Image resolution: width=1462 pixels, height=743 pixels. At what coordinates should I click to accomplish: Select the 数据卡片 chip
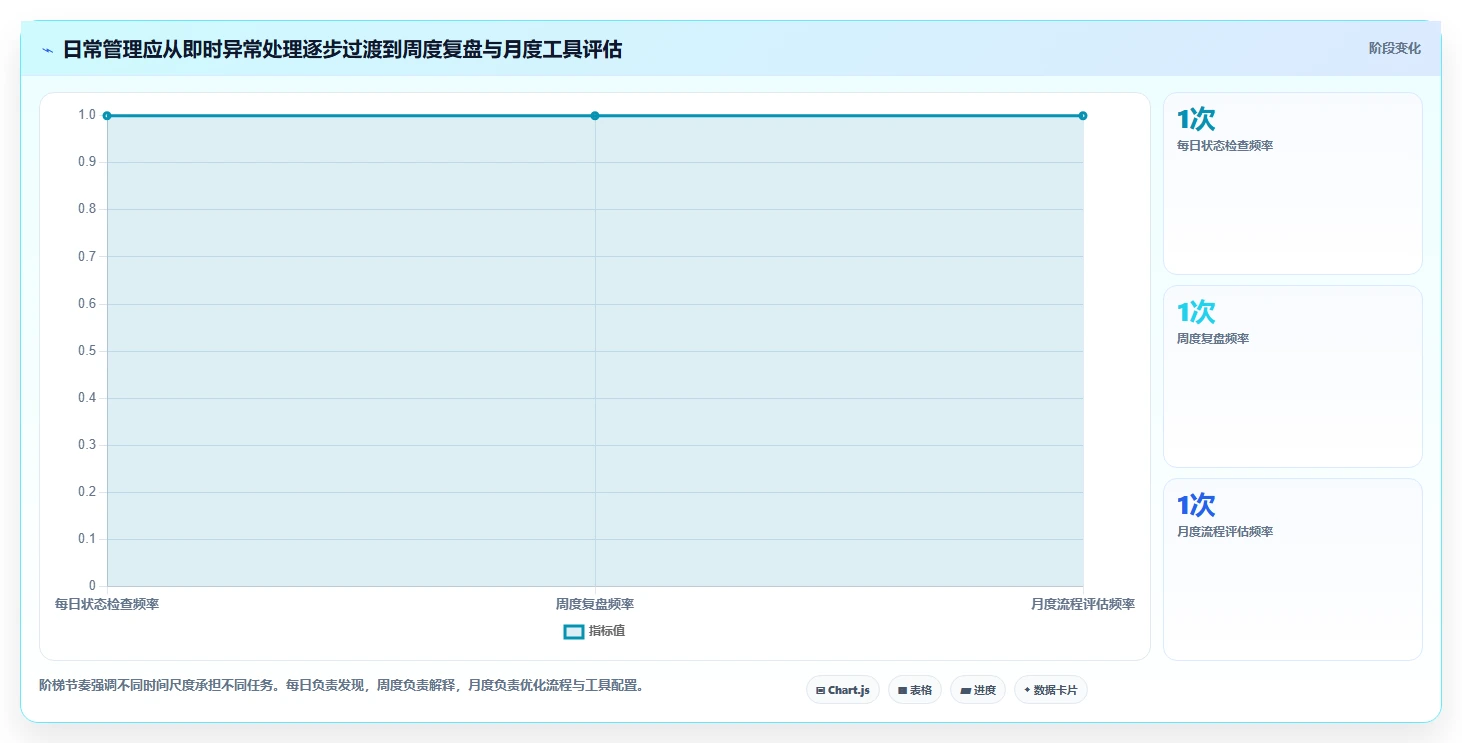tap(1051, 690)
